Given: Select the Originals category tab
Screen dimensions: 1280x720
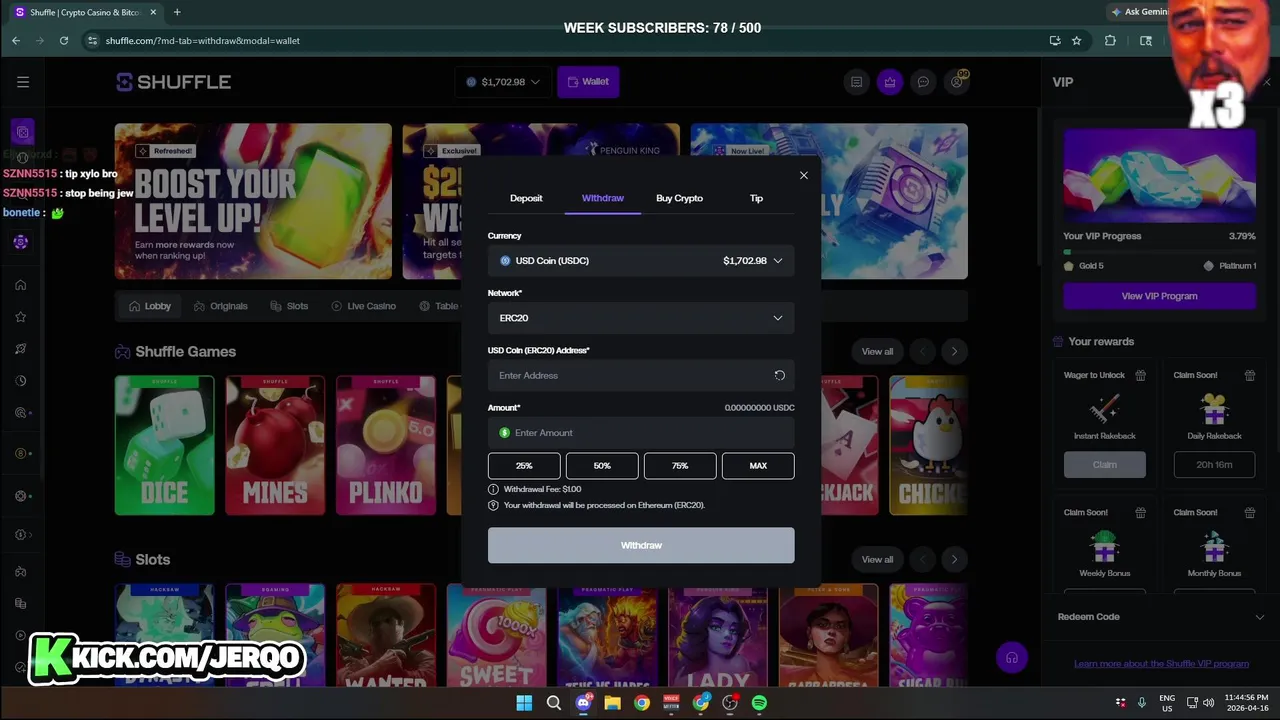Looking at the screenshot, I should [x=220, y=306].
